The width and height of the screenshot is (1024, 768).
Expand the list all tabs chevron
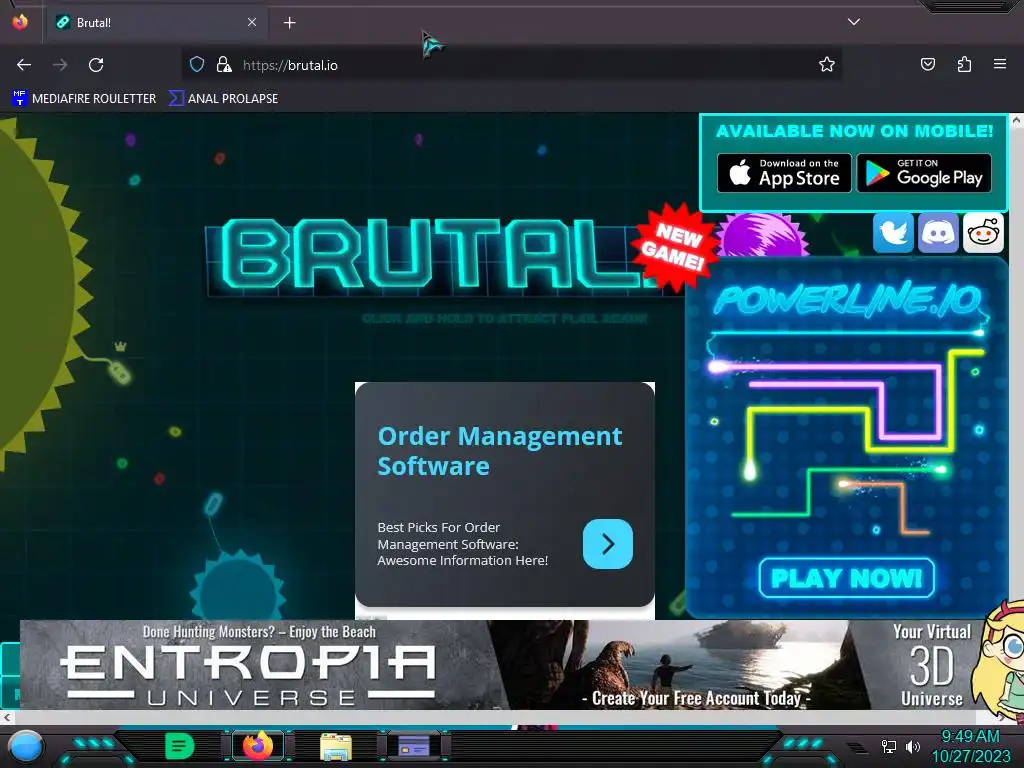click(854, 22)
